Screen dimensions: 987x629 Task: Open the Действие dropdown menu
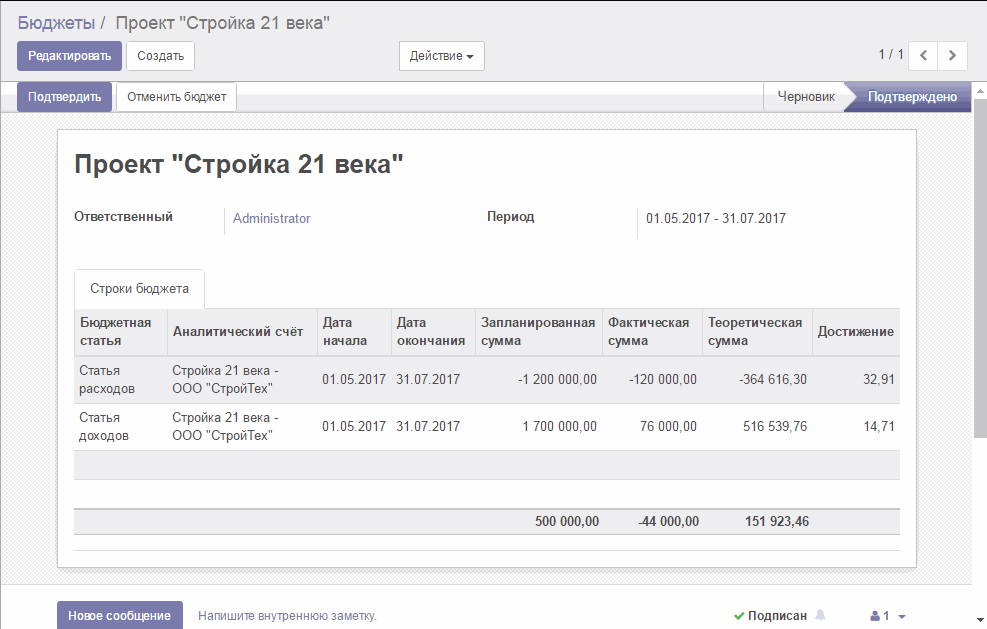point(441,56)
